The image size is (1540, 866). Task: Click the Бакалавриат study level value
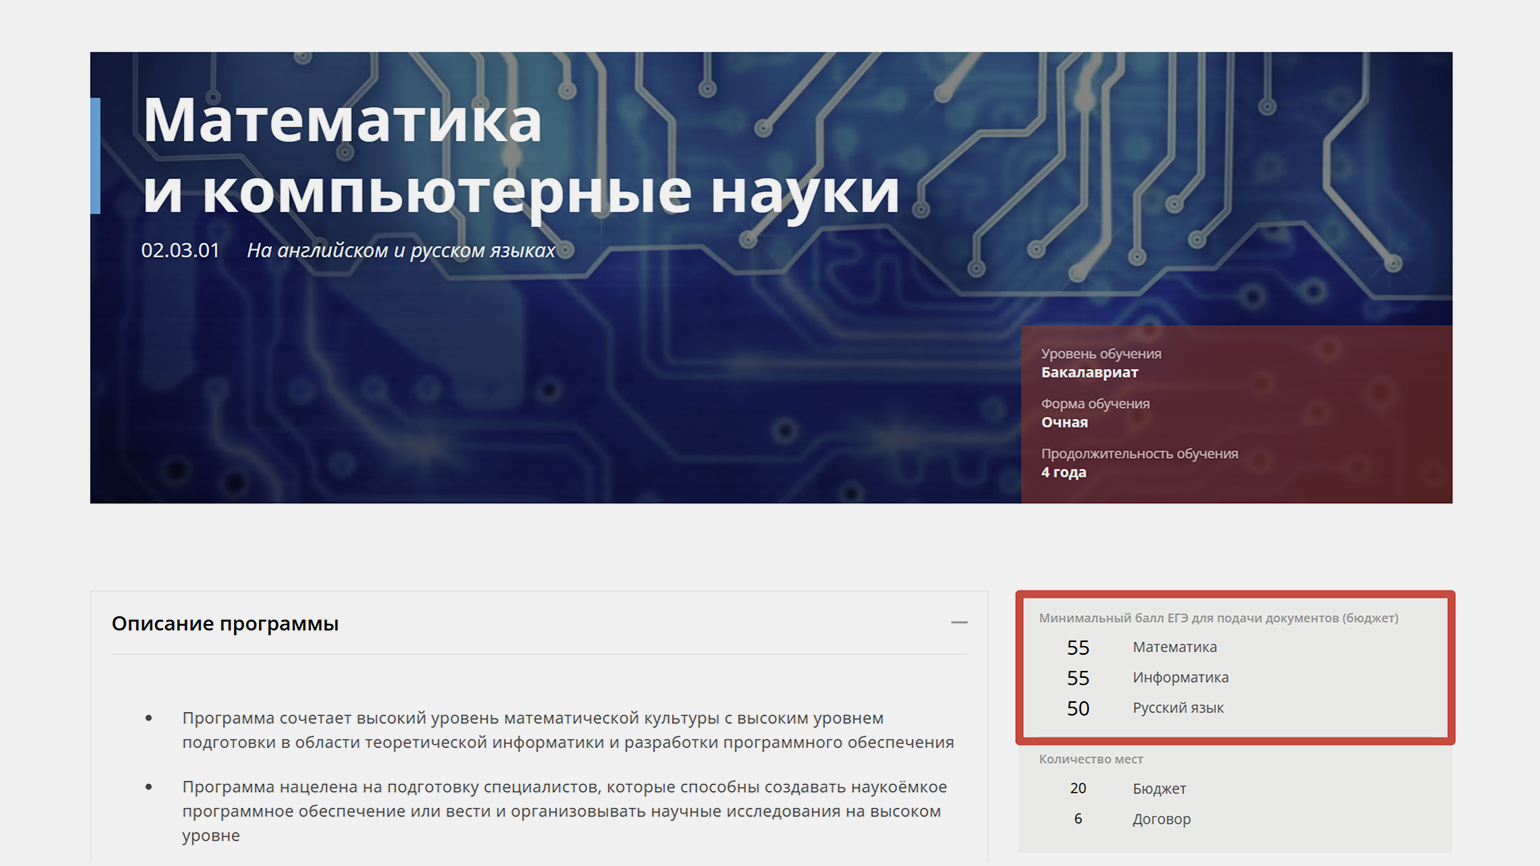click(1089, 372)
